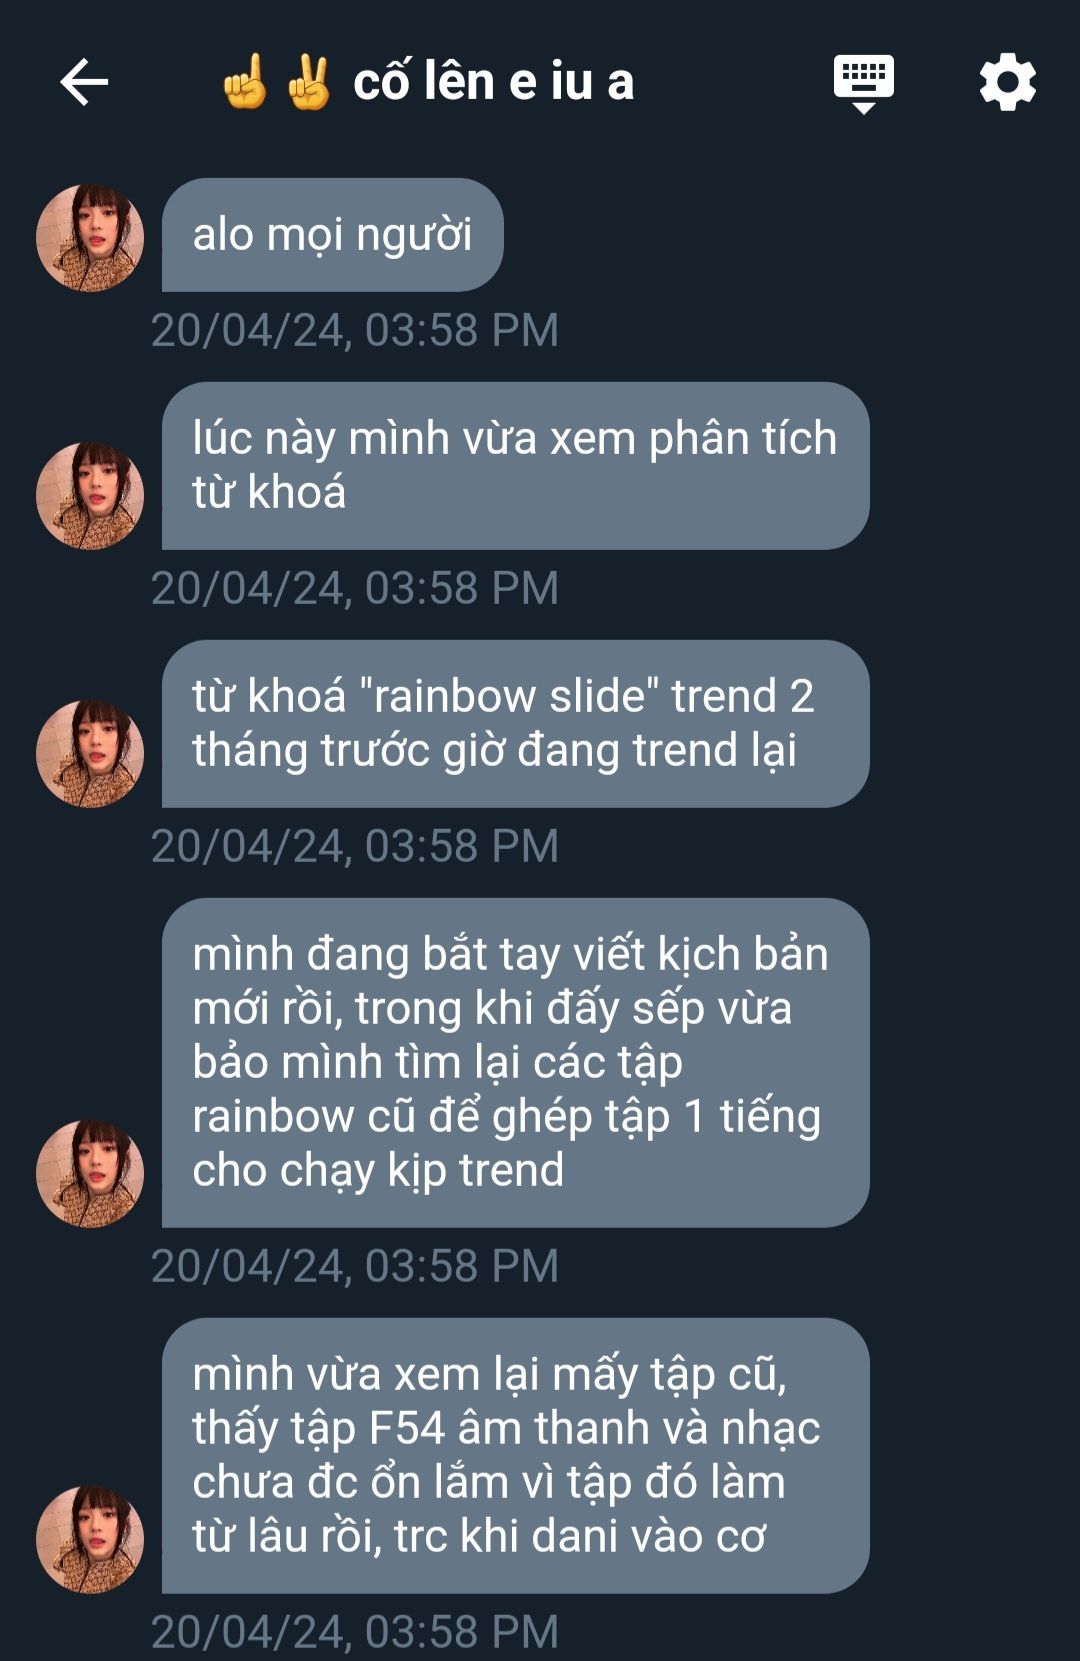
Task: Tap avatar beside 'bắt tay viết kịch bản' message
Action: pos(90,1174)
